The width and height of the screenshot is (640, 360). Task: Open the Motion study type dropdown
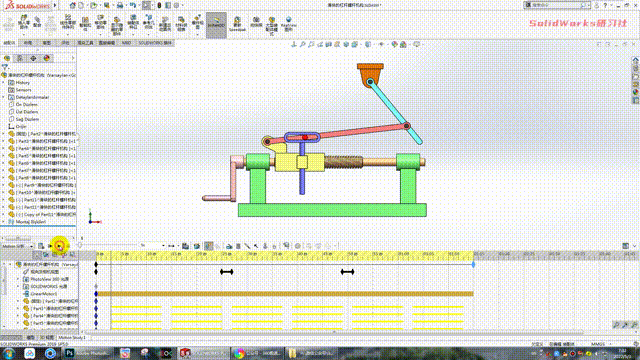pyautogui.click(x=18, y=246)
